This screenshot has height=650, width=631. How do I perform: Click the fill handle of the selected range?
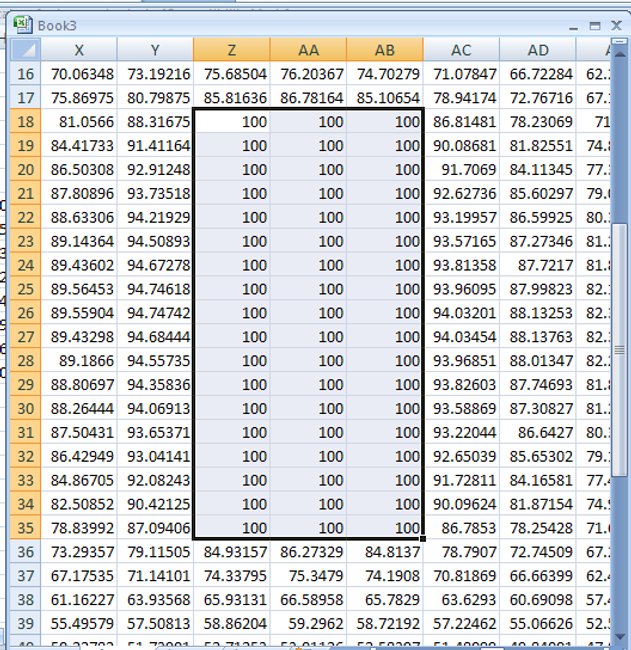coord(424,538)
